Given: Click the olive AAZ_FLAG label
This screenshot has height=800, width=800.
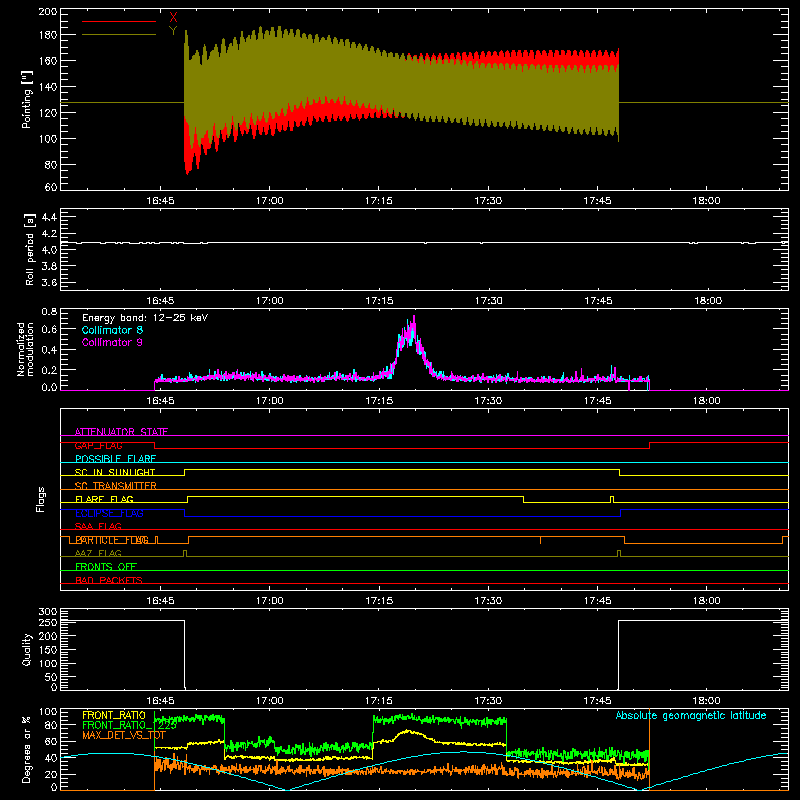Looking at the screenshot, I should [98, 553].
